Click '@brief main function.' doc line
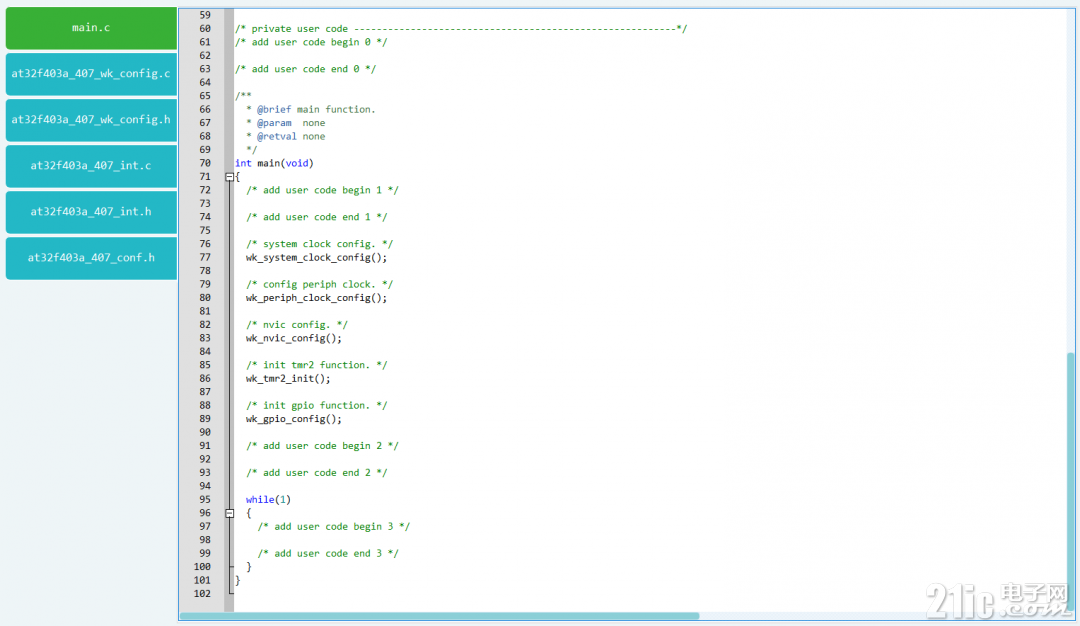The height and width of the screenshot is (626, 1080). (311, 109)
